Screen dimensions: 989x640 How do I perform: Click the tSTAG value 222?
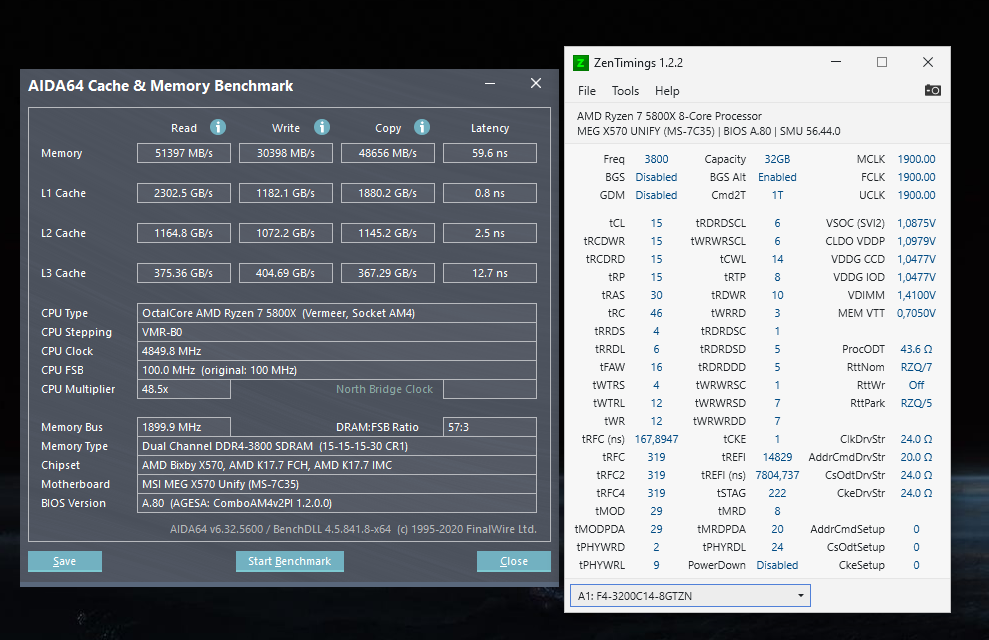point(777,493)
